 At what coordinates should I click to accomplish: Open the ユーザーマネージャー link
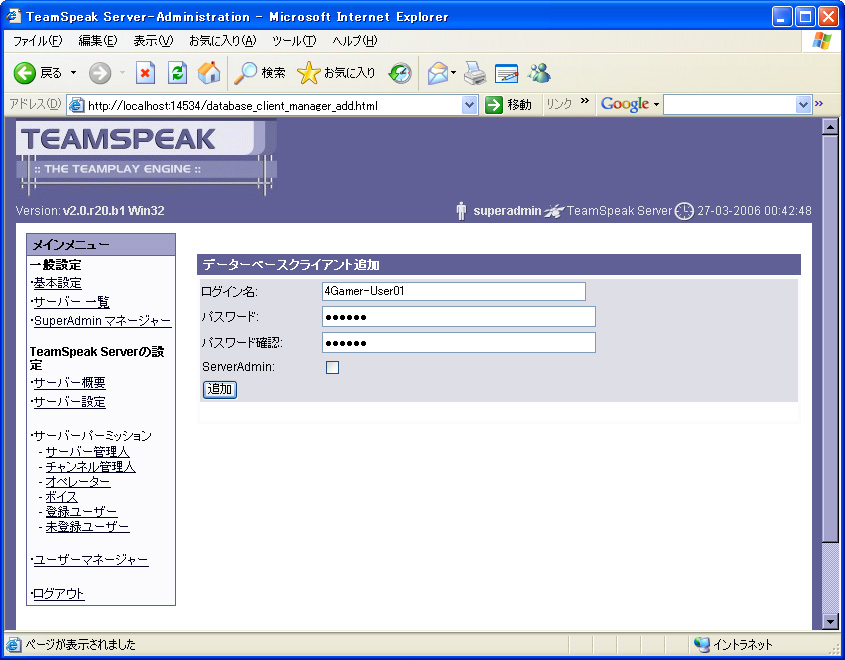[x=91, y=560]
